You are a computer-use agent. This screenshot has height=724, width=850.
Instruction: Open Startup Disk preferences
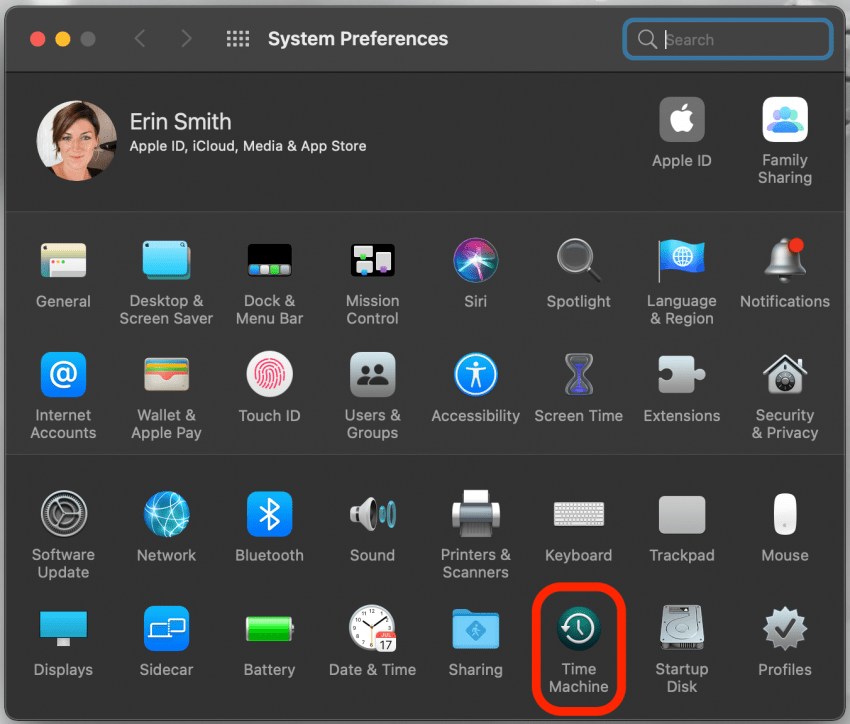coord(681,629)
